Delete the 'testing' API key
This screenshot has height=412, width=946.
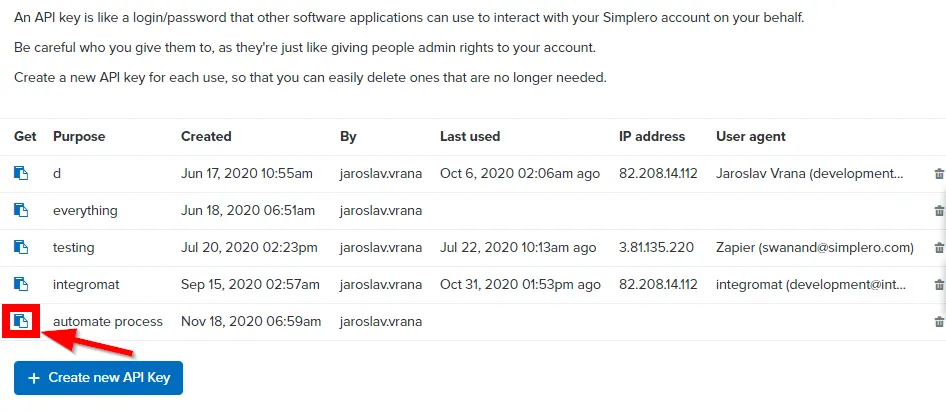(x=938, y=248)
